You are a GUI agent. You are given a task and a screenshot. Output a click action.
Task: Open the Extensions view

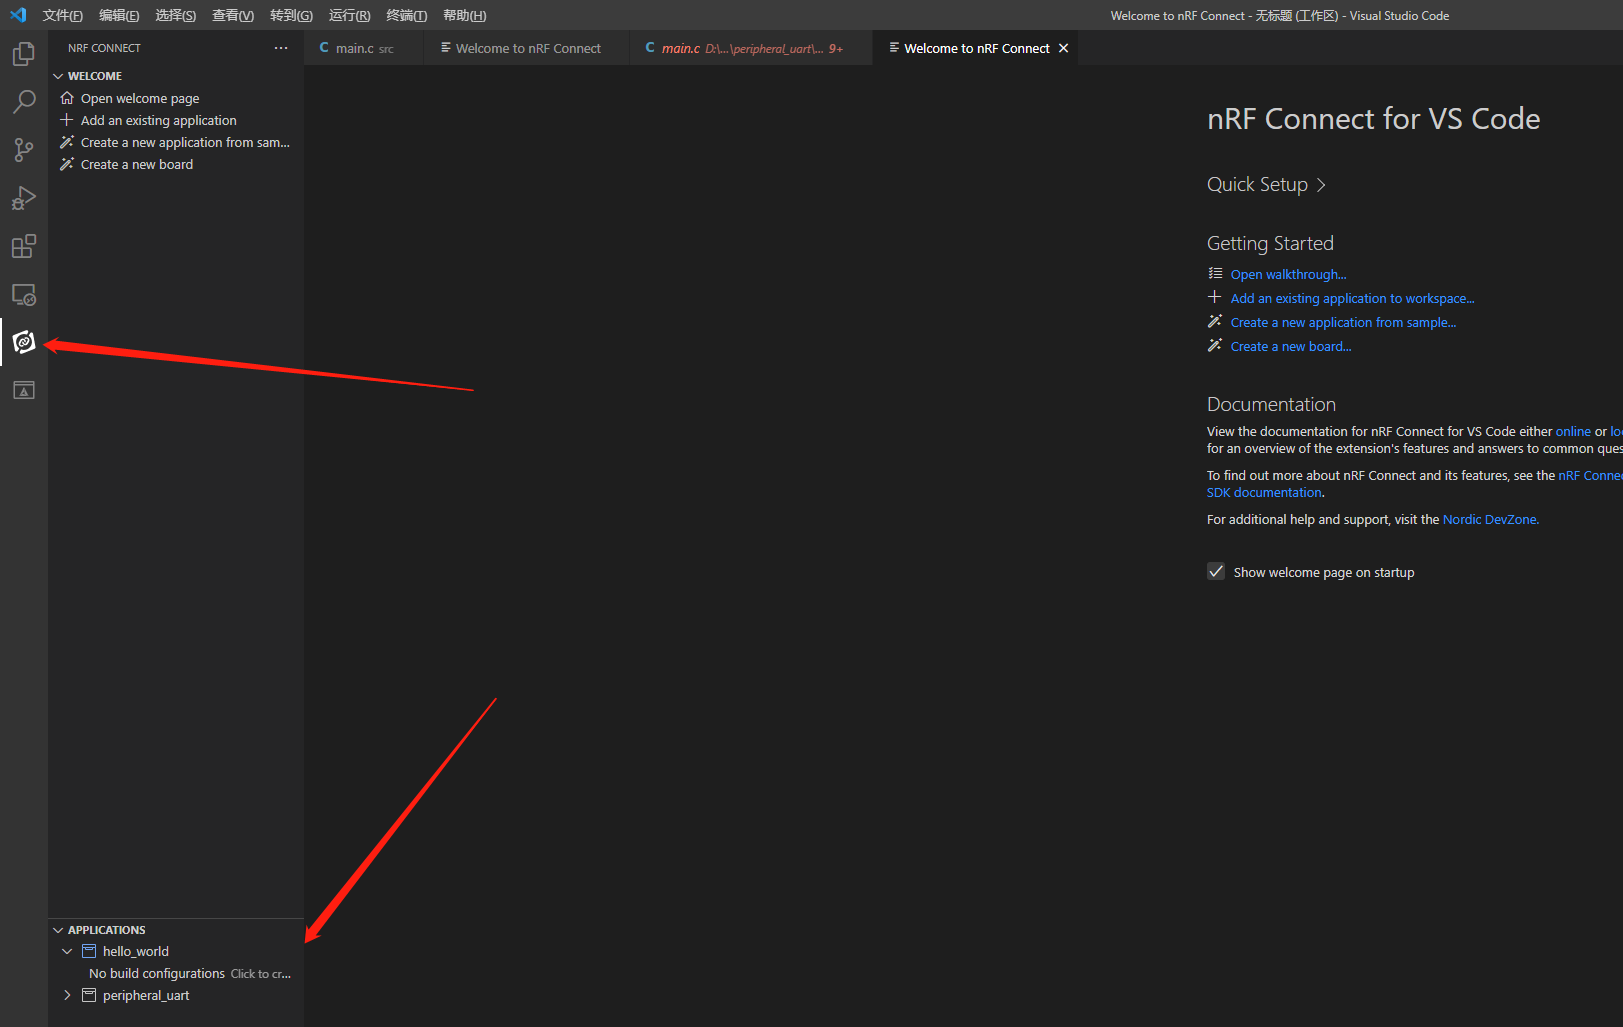[x=24, y=246]
